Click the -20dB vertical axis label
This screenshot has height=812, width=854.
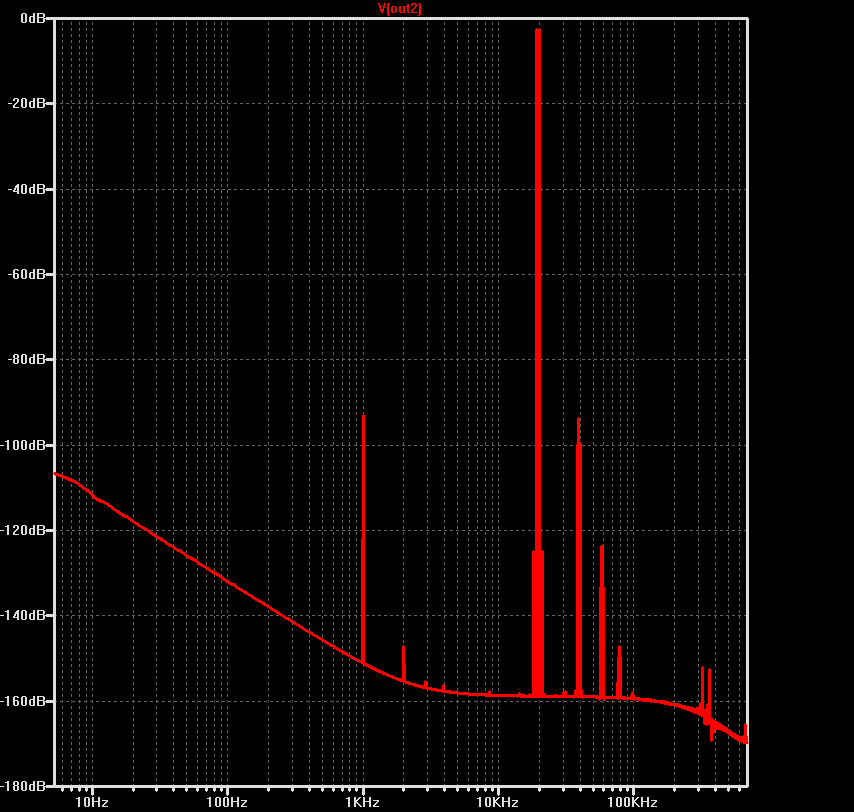[x=26, y=103]
